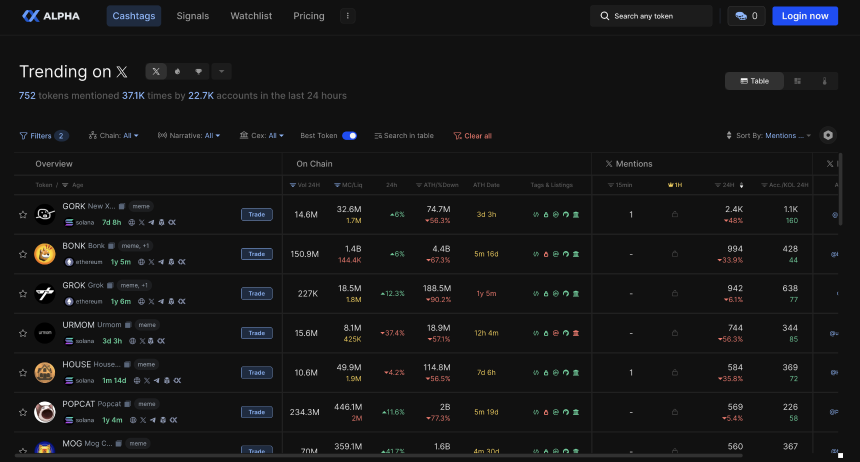This screenshot has height=462, width=860.
Task: Open the Watchlist tab
Action: tap(251, 16)
